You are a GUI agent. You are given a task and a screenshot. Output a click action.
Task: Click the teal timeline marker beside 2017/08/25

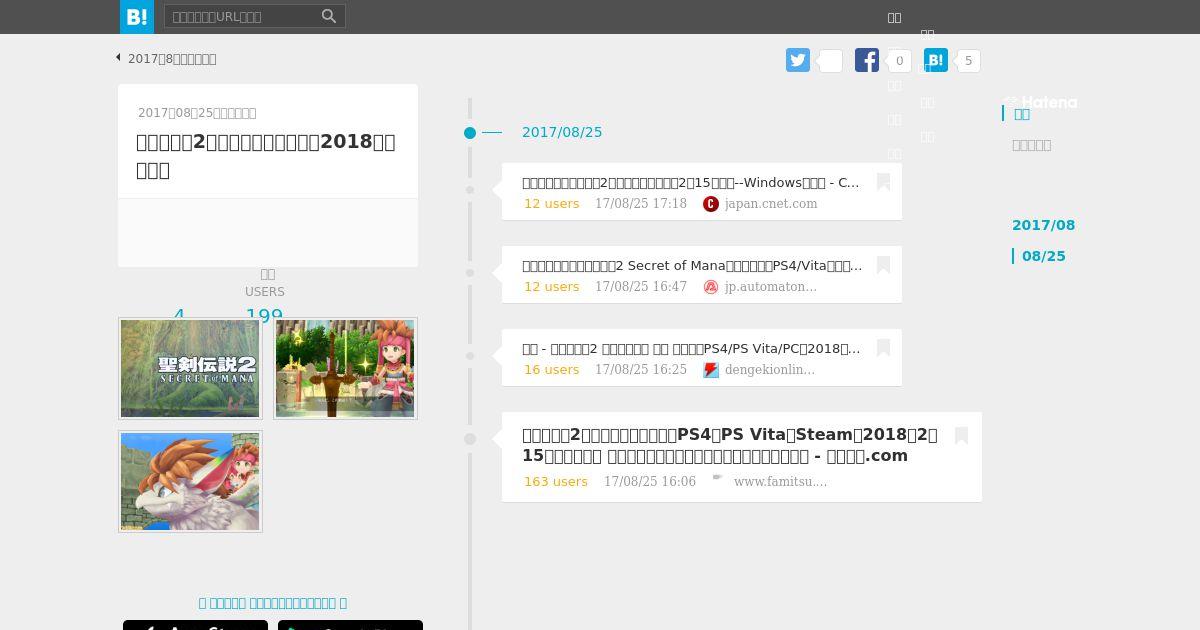tap(470, 132)
